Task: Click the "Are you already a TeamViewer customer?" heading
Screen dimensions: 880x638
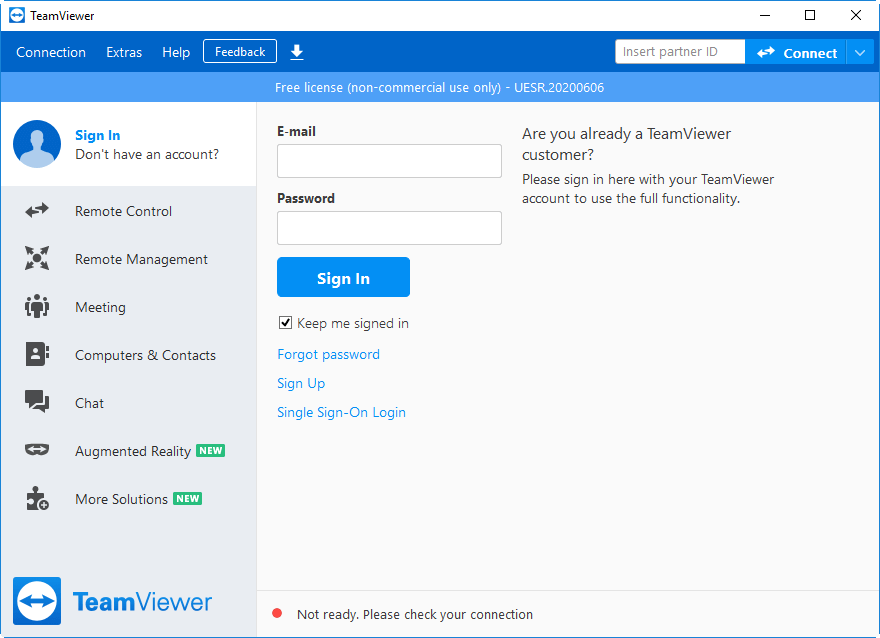Action: (x=626, y=144)
